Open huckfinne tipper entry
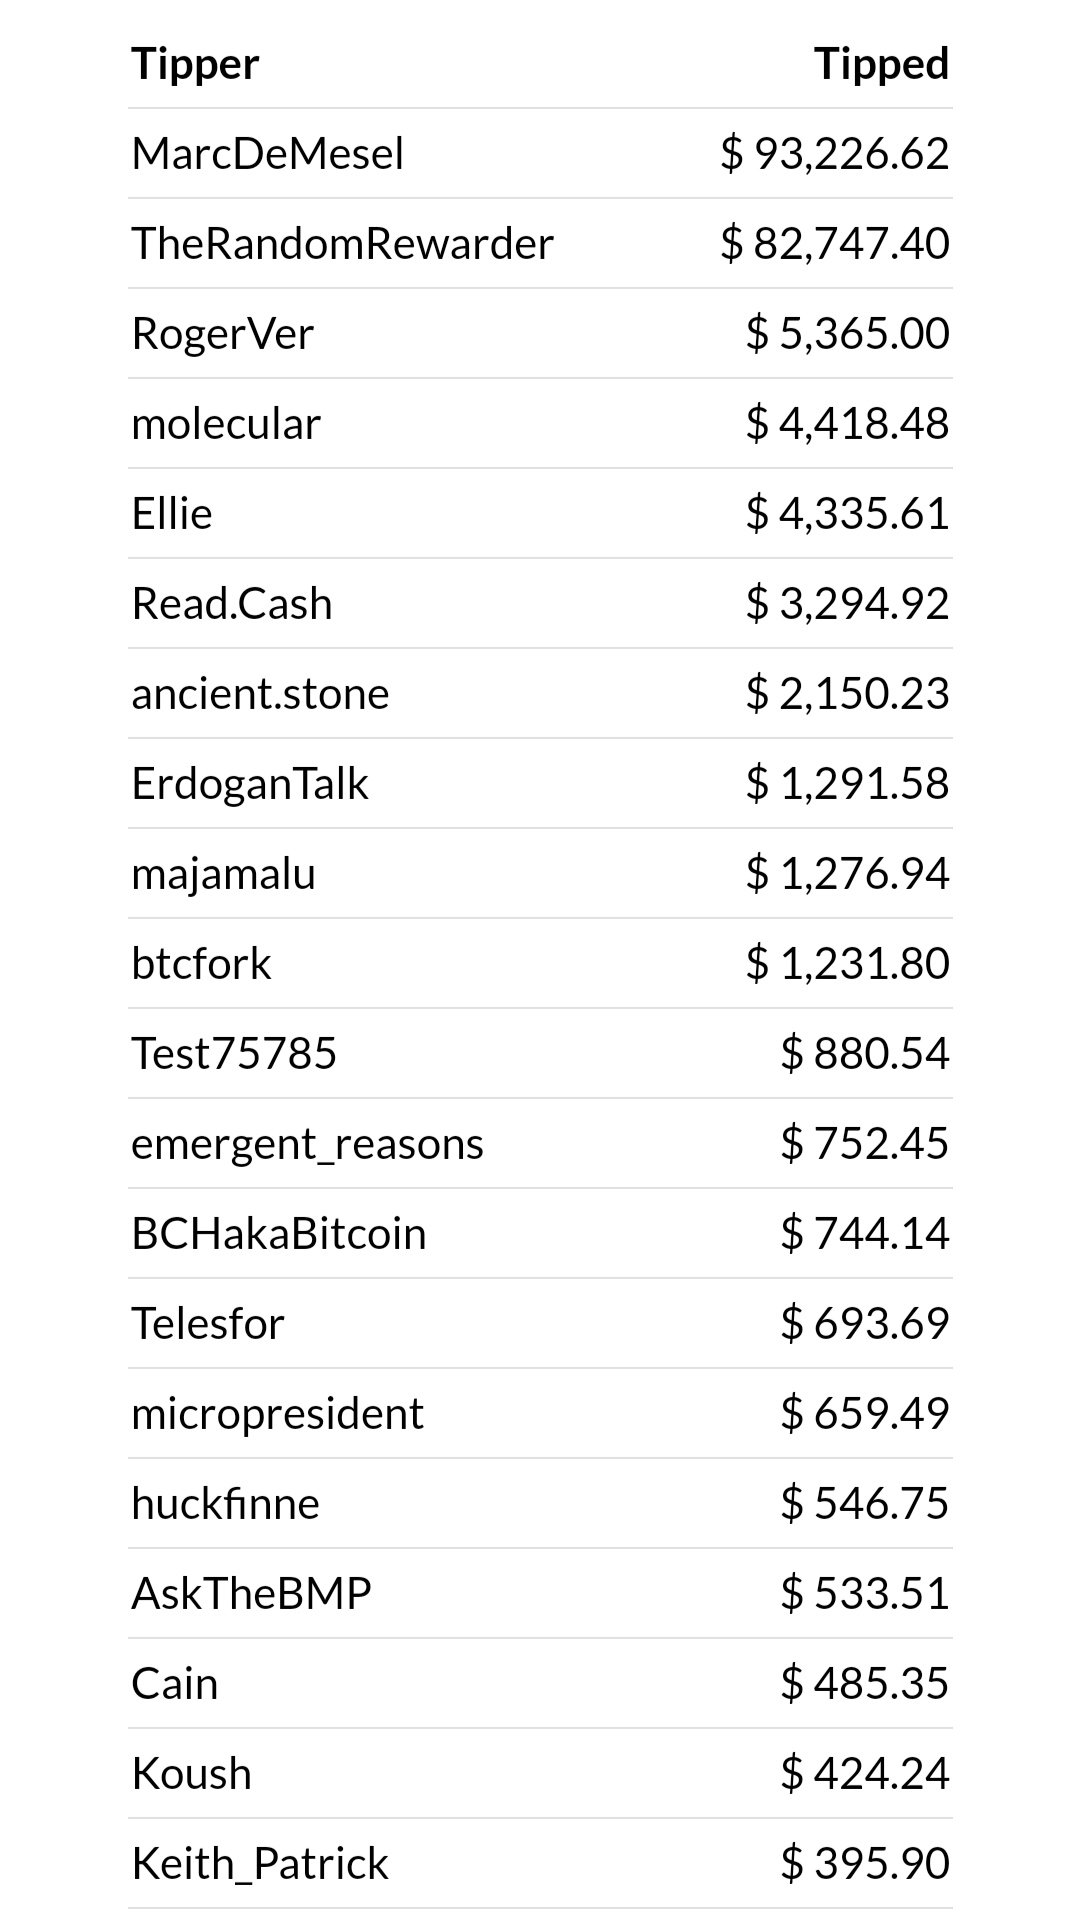The width and height of the screenshot is (1080, 1923). [225, 1504]
